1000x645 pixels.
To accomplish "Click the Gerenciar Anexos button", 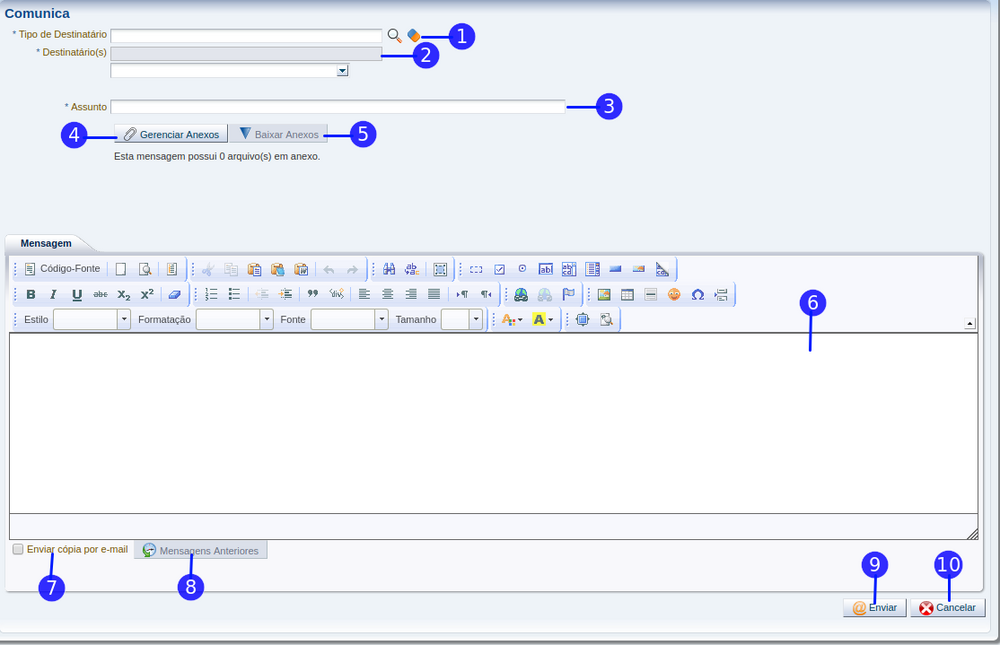I will point(171,134).
